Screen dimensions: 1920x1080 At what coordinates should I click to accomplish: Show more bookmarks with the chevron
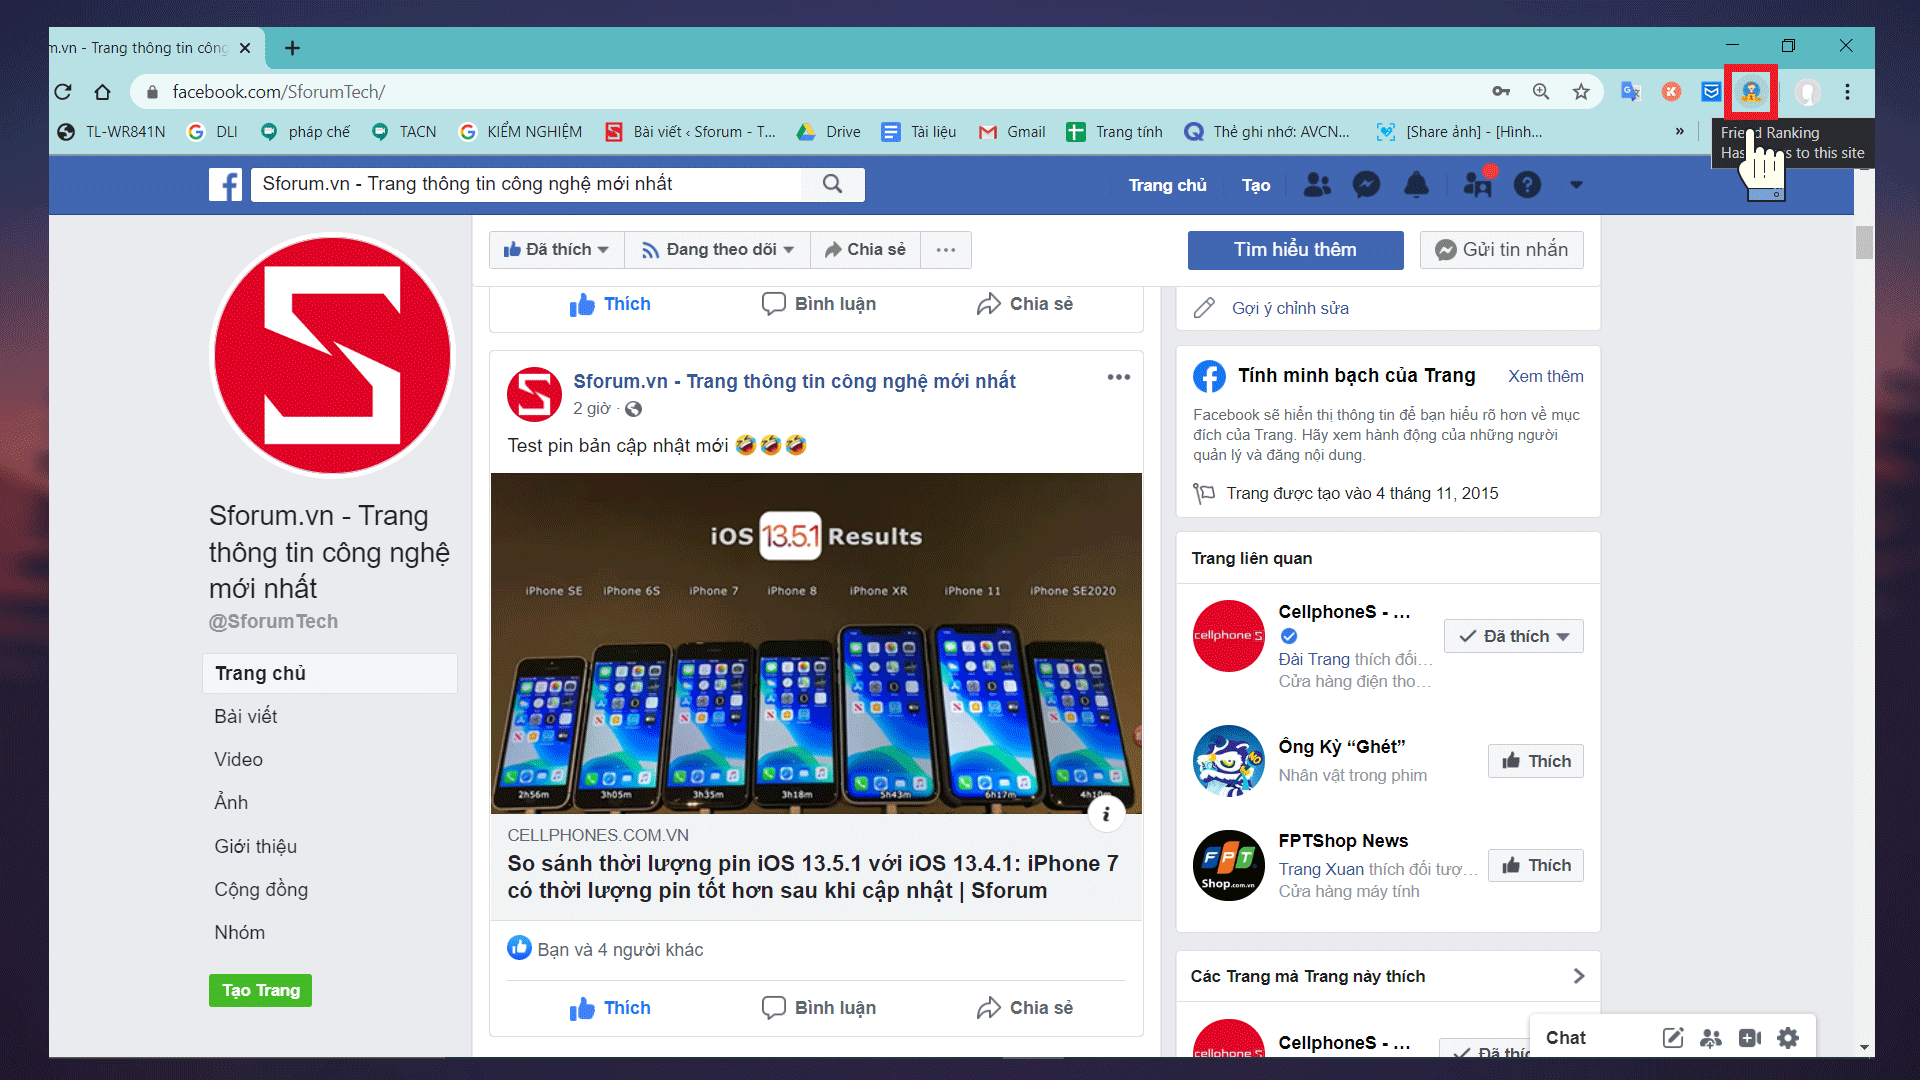click(1679, 131)
